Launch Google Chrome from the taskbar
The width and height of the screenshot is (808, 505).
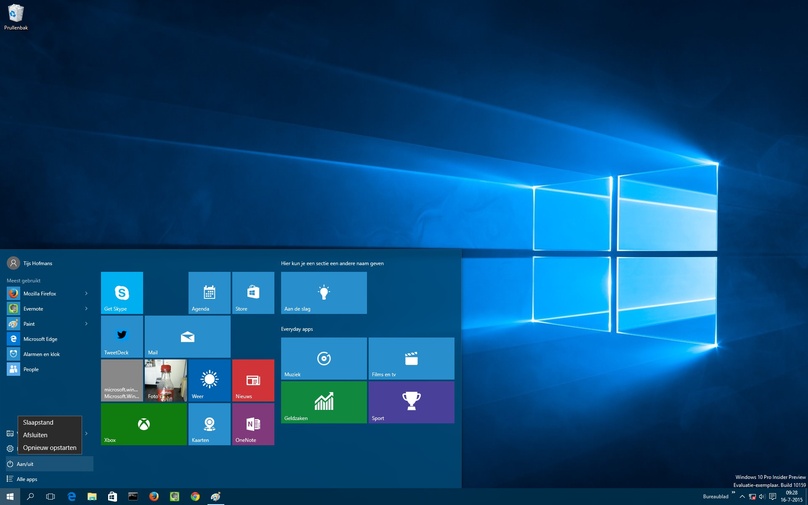(195, 497)
